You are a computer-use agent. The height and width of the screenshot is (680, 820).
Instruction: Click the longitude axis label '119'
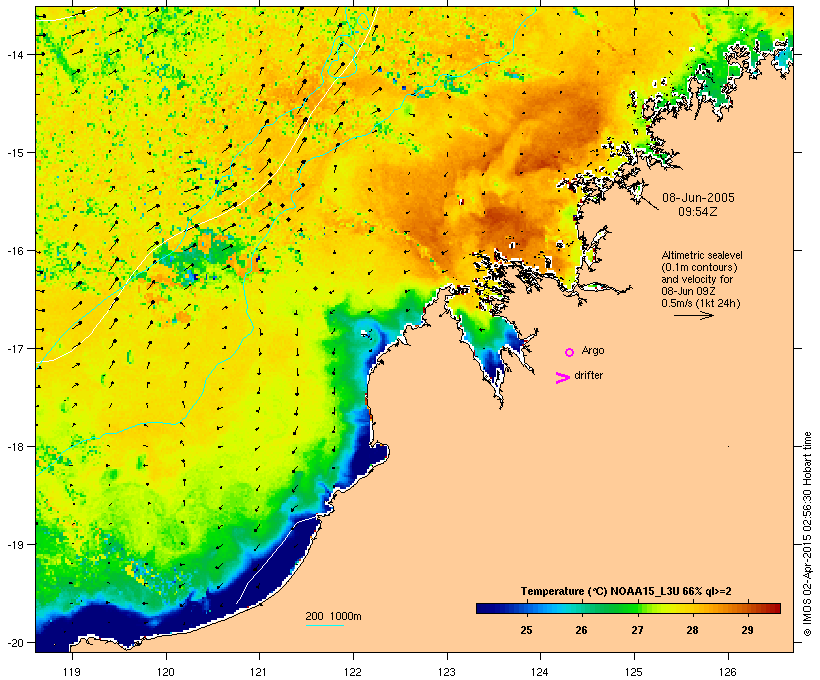(x=72, y=672)
